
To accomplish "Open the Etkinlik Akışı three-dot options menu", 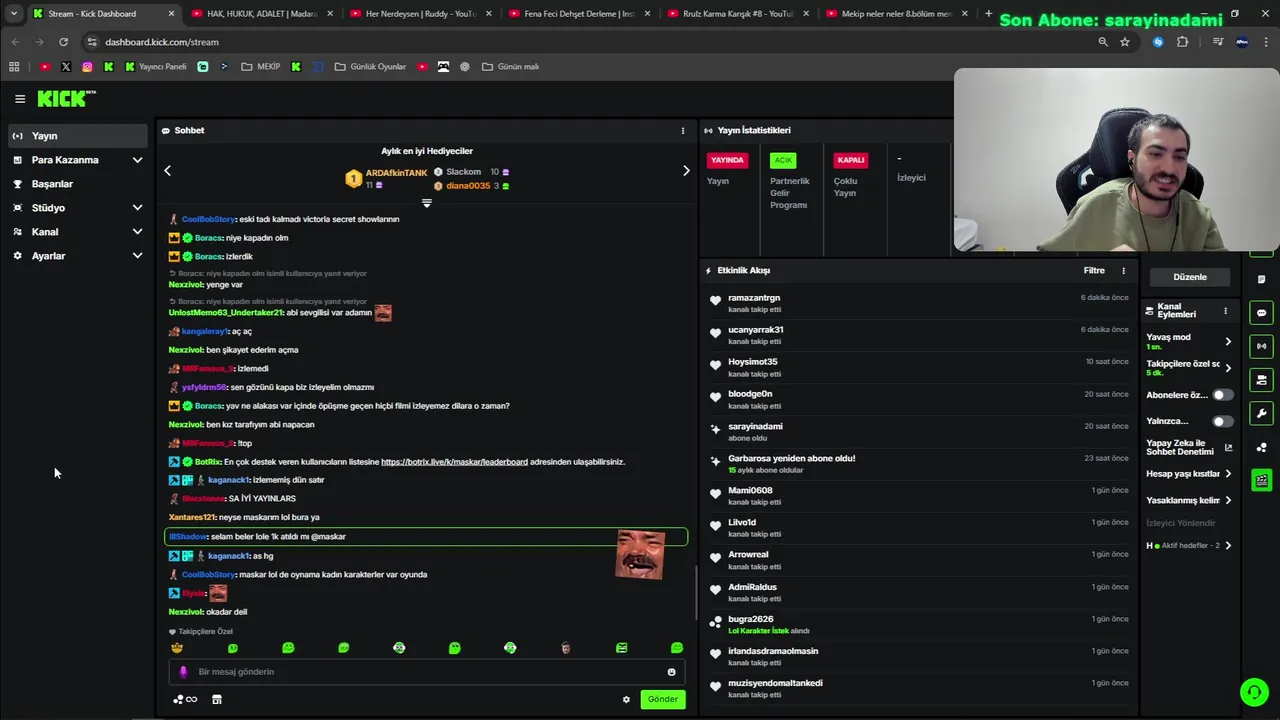I will [1123, 270].
